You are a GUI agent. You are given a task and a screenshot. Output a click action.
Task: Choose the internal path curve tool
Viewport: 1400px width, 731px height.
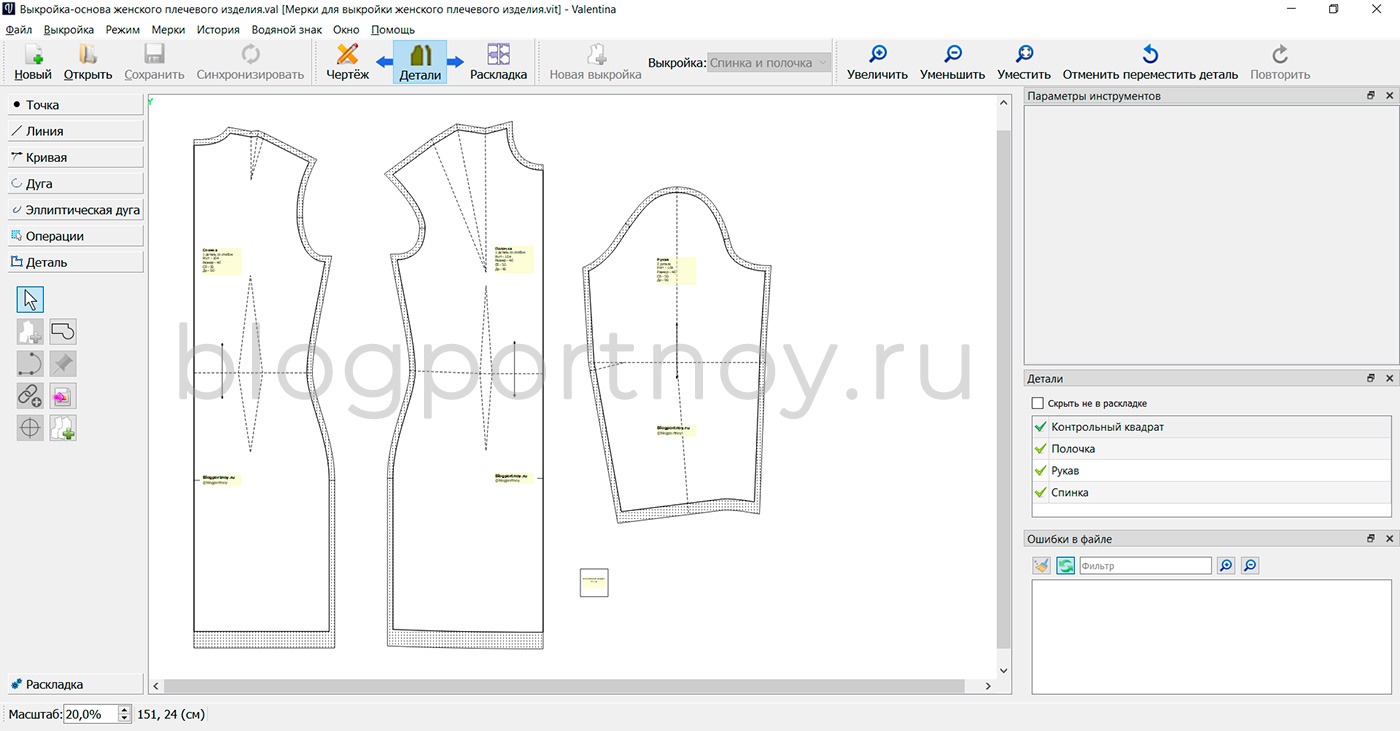pos(30,363)
